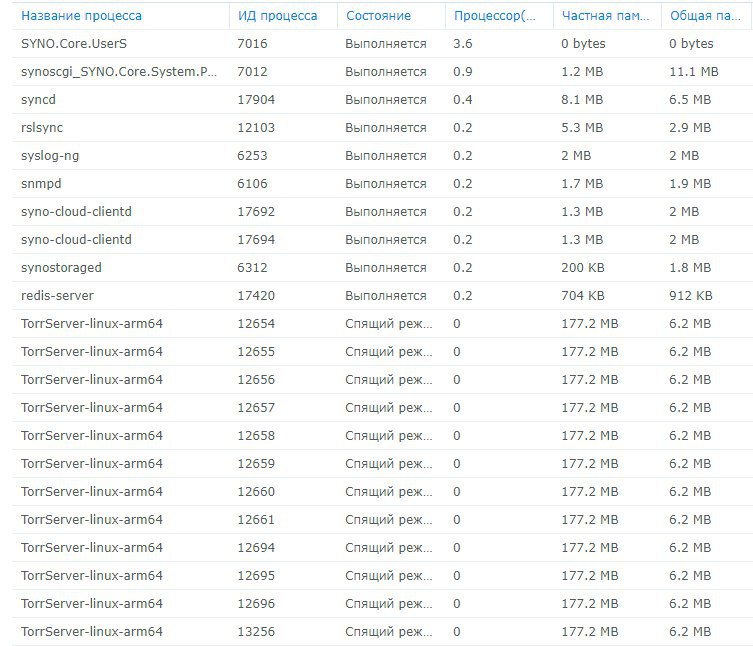753x646 pixels.
Task: Select the synostoraged process name
Action: click(61, 268)
